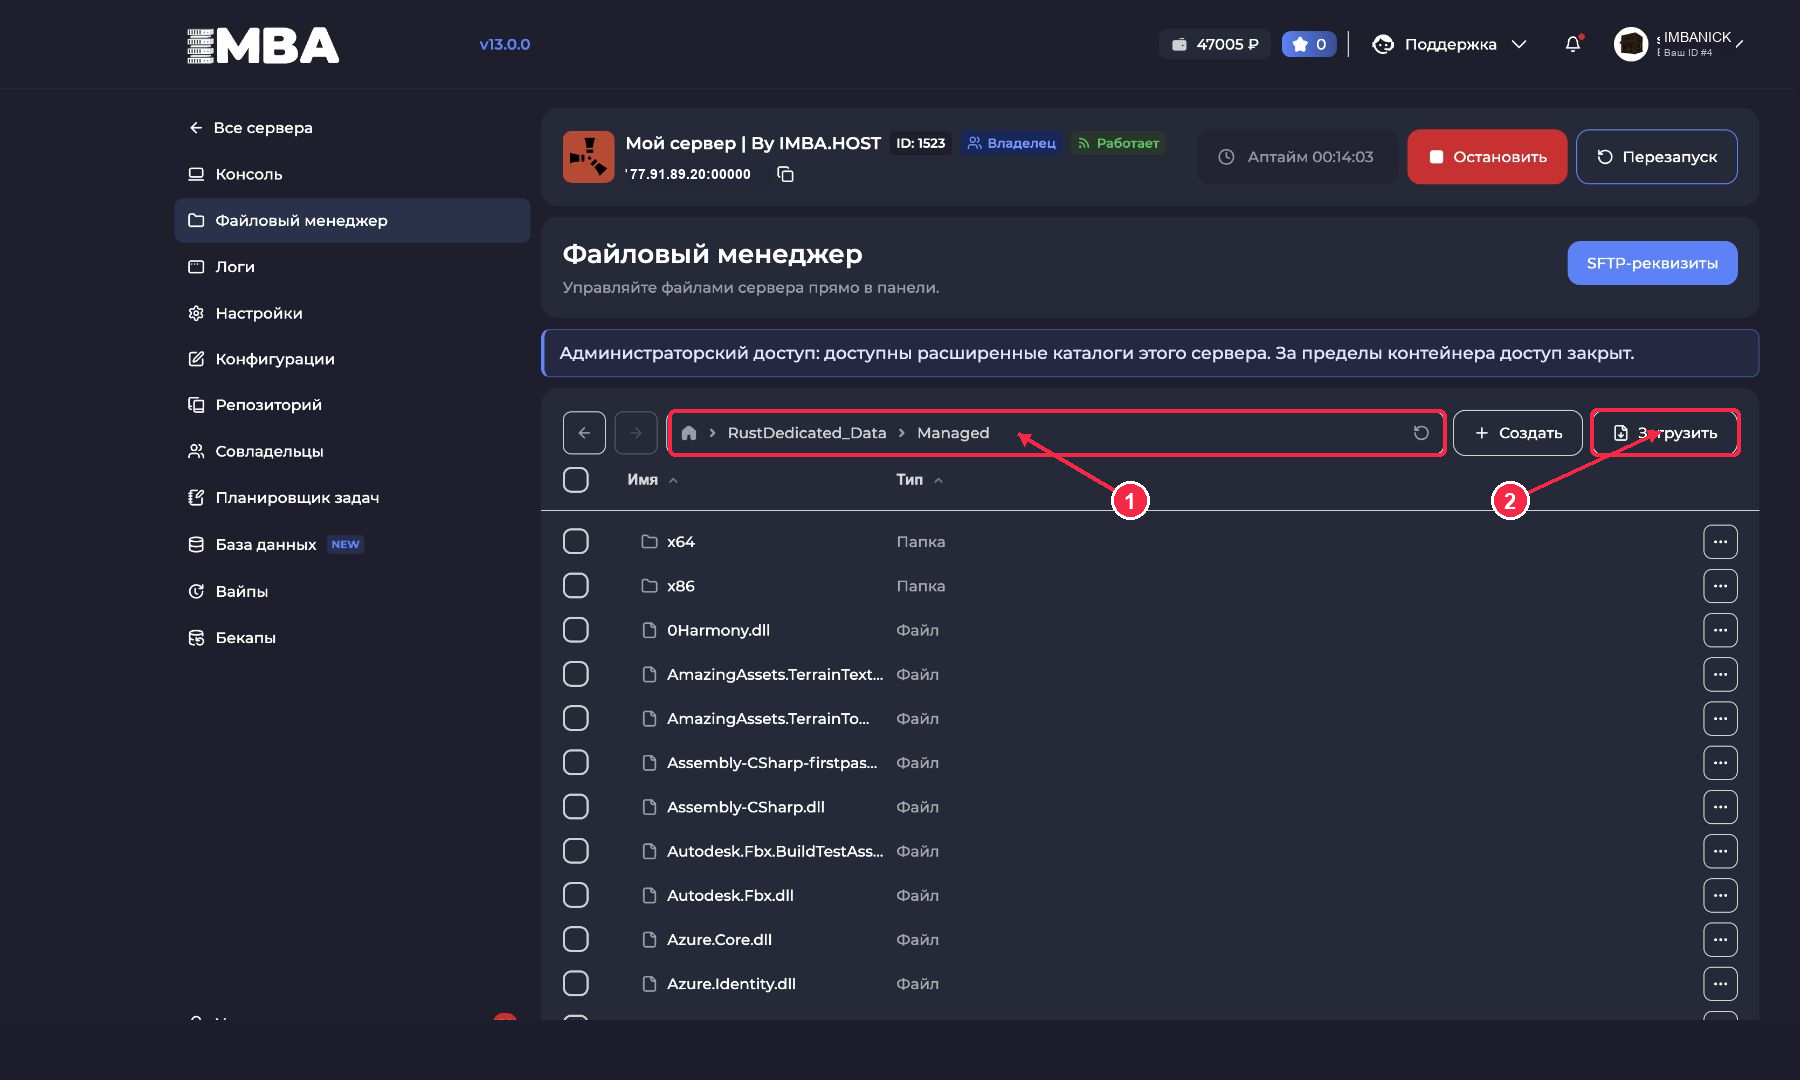Click the blue star bonus counter
Viewport: 1800px width, 1080px height.
point(1309,44)
